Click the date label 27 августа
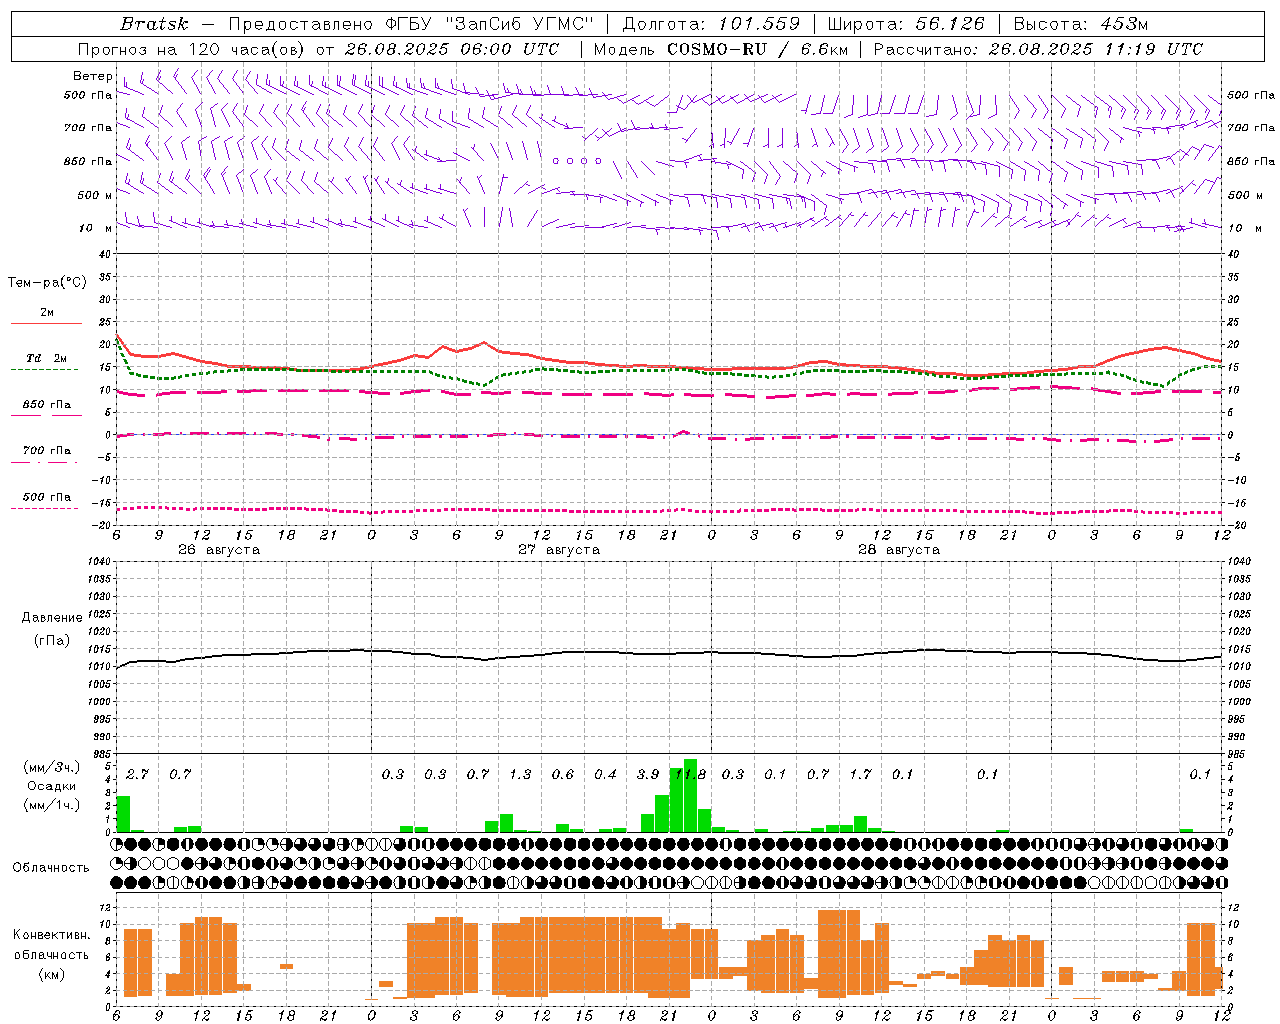The image size is (1280, 1024). (x=559, y=550)
